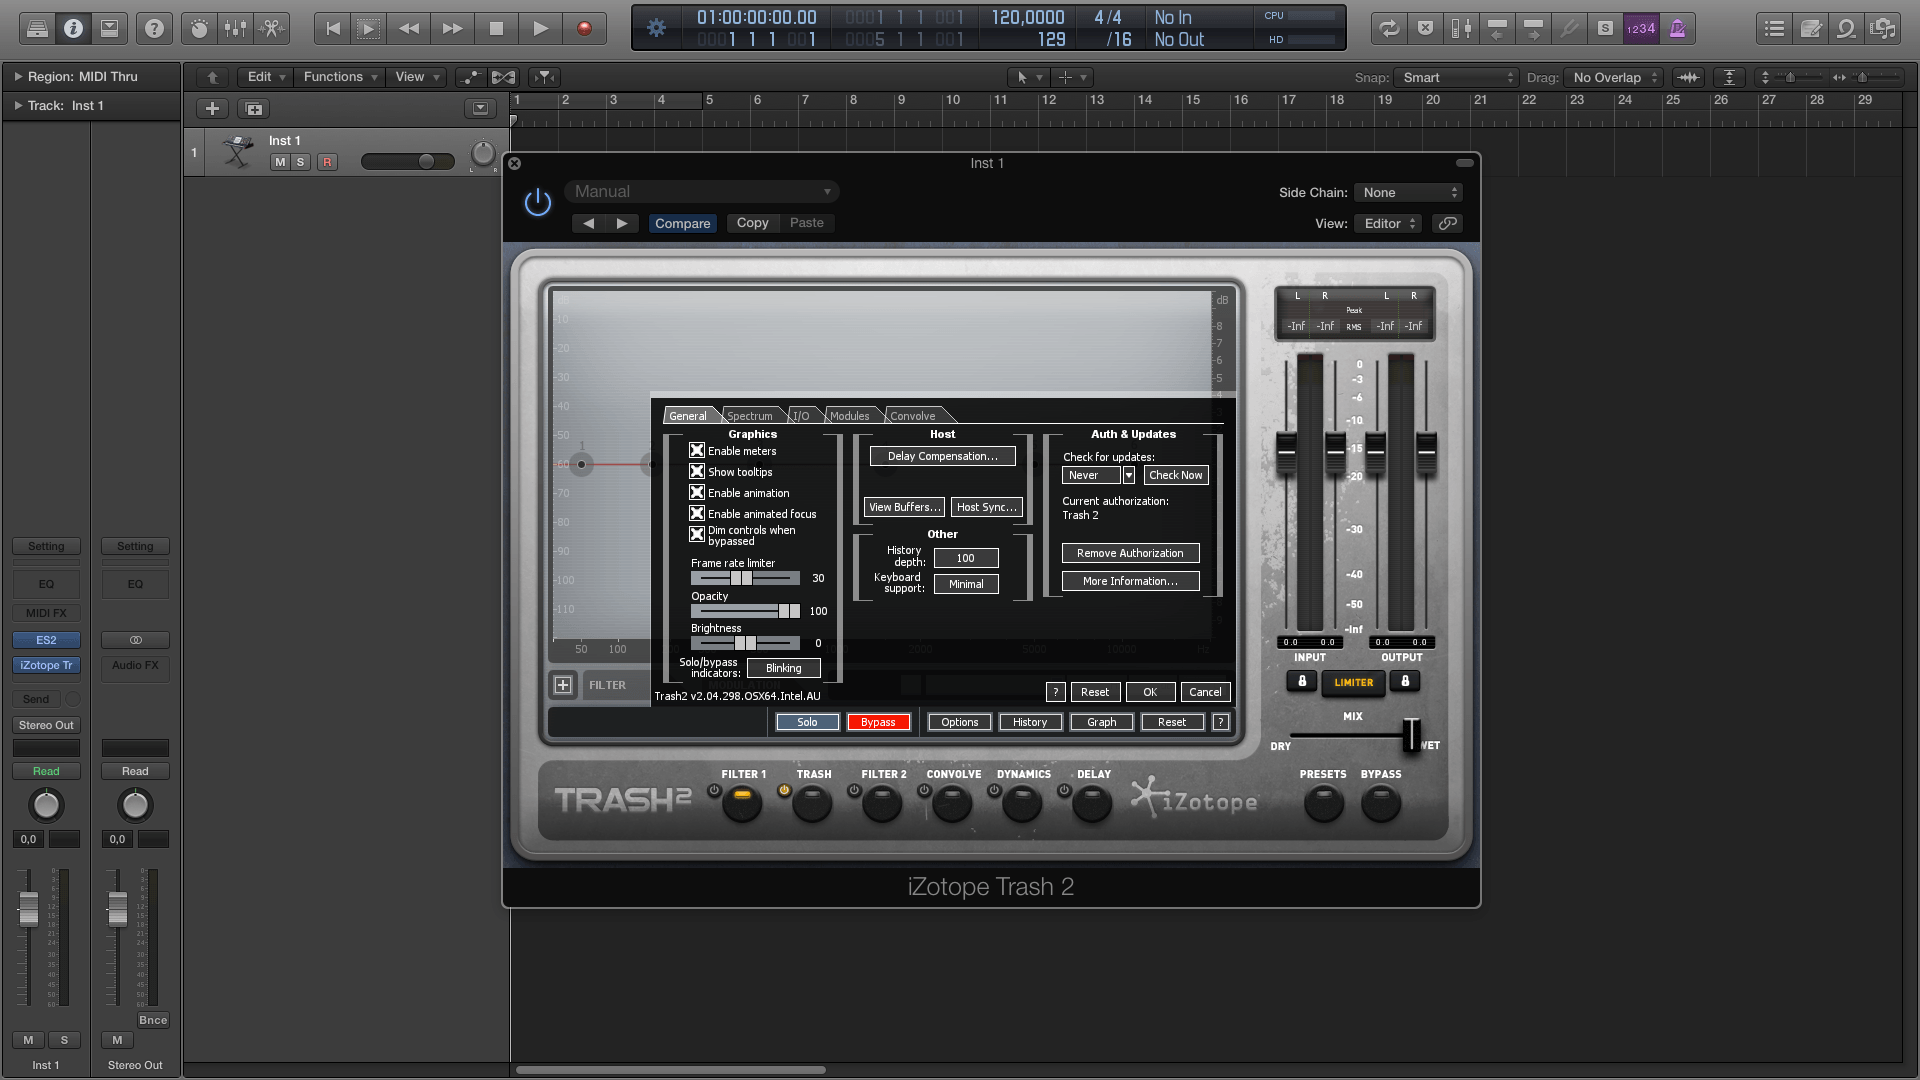Viewport: 1920px width, 1080px height.
Task: Solo track Inst 1 with S button
Action: point(300,162)
